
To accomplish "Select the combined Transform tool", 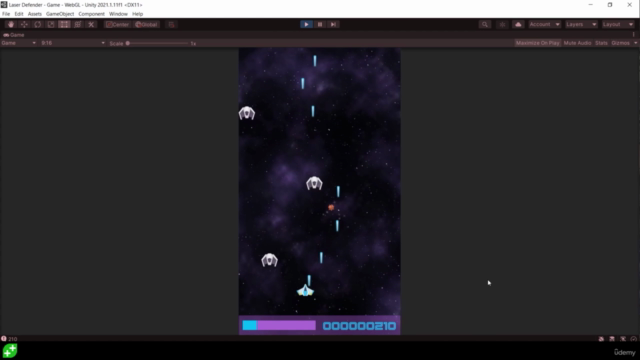I will (78, 24).
